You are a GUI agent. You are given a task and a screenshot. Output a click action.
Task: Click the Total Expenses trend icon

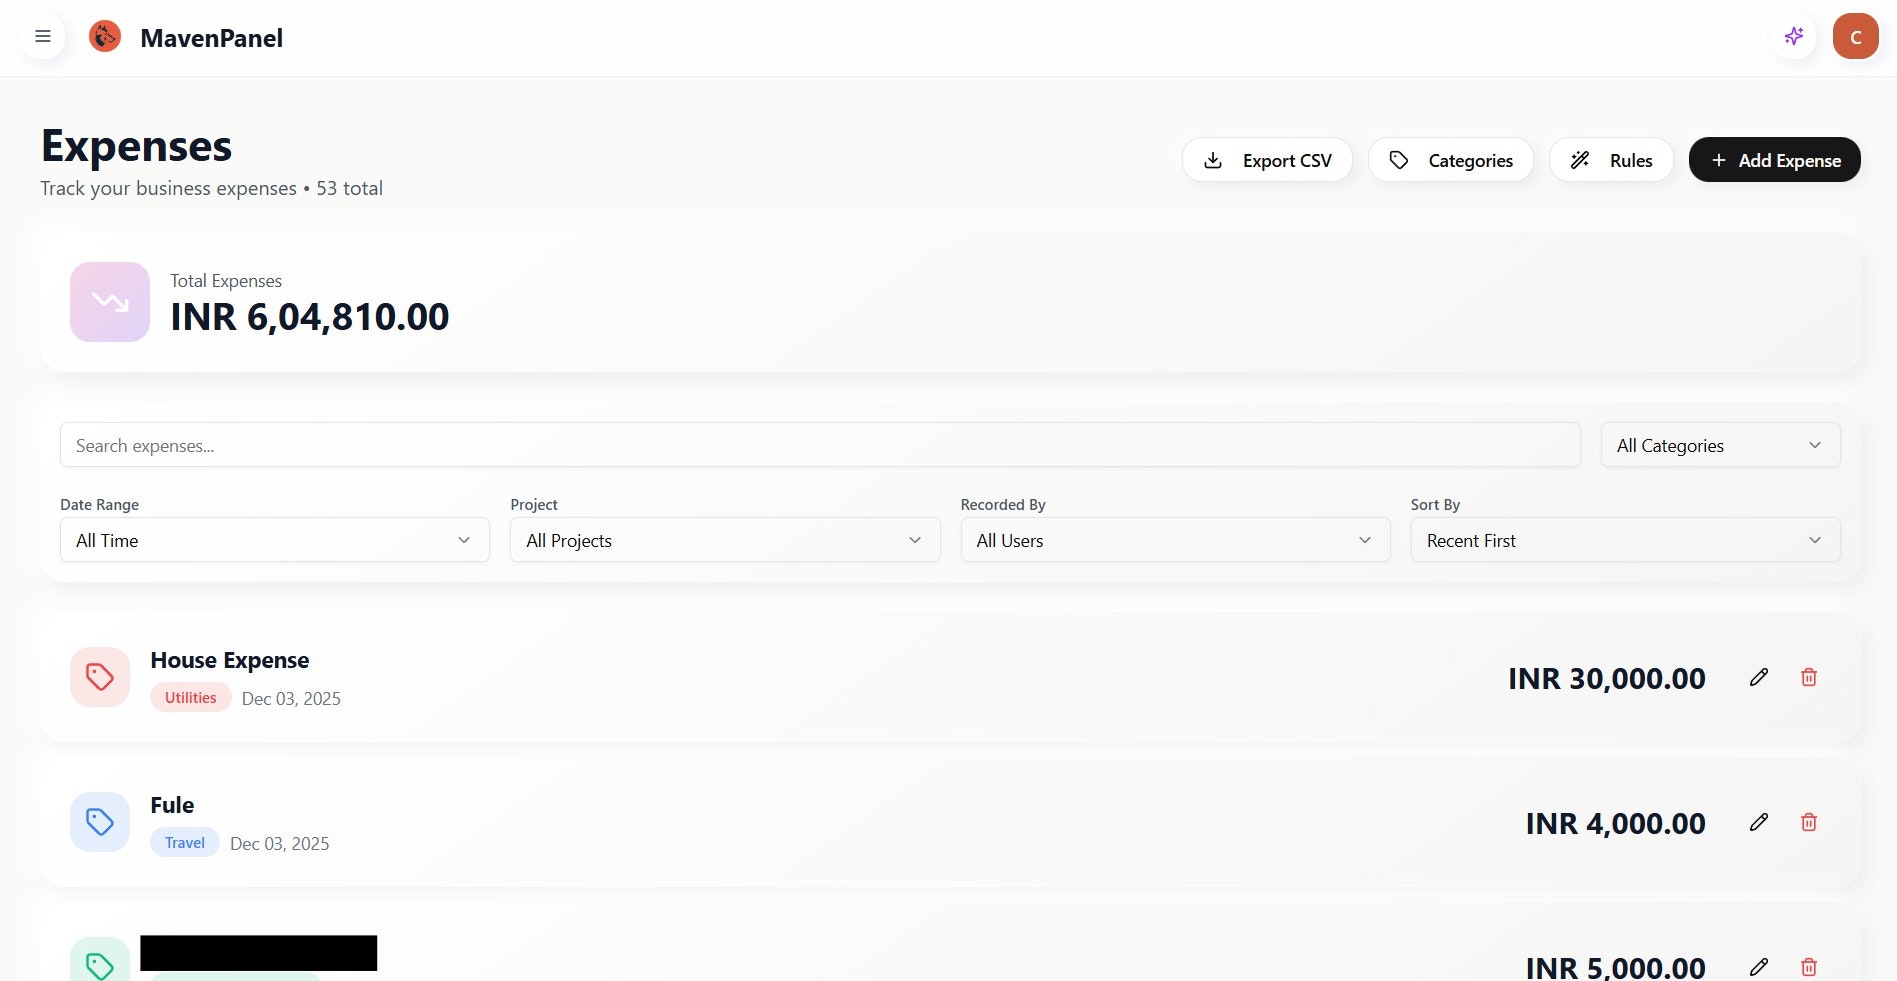110,302
